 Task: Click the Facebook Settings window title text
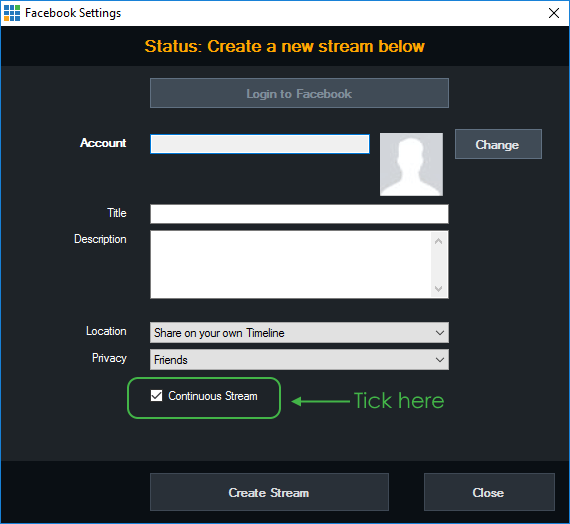[73, 13]
